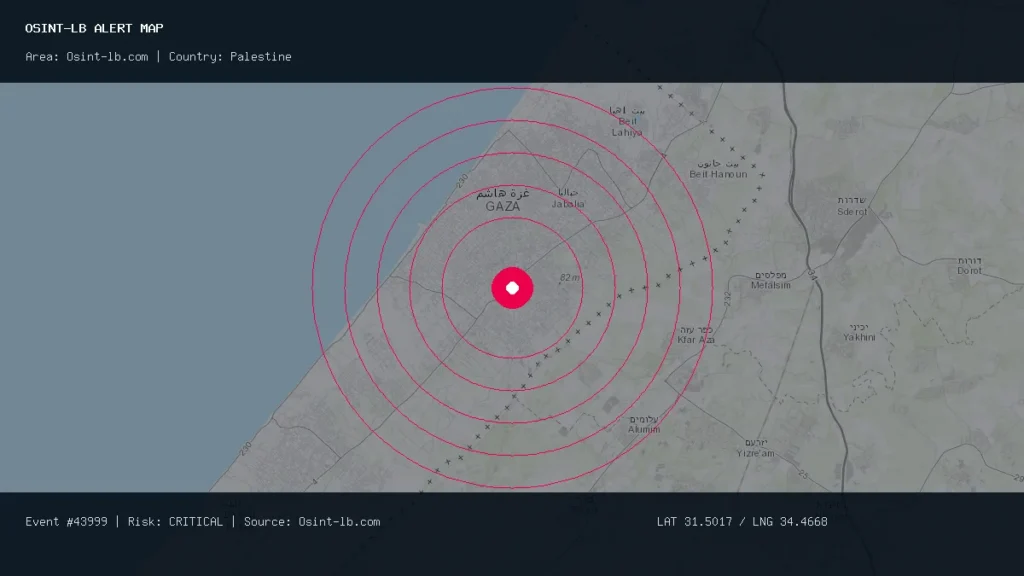
Task: Click the Beit Hanoun map label
Action: tap(718, 169)
